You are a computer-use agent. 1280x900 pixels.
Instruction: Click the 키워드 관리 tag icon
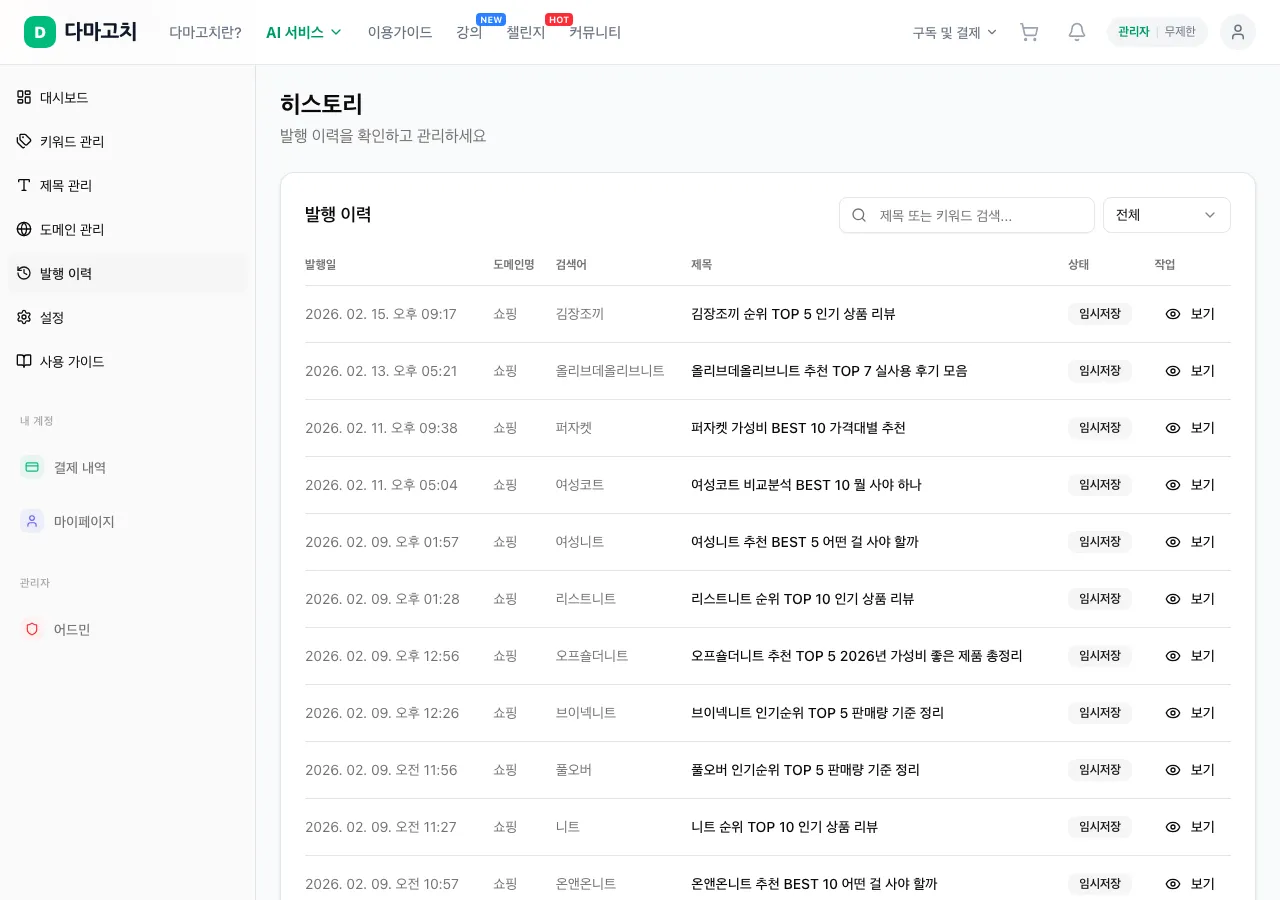coord(24,141)
